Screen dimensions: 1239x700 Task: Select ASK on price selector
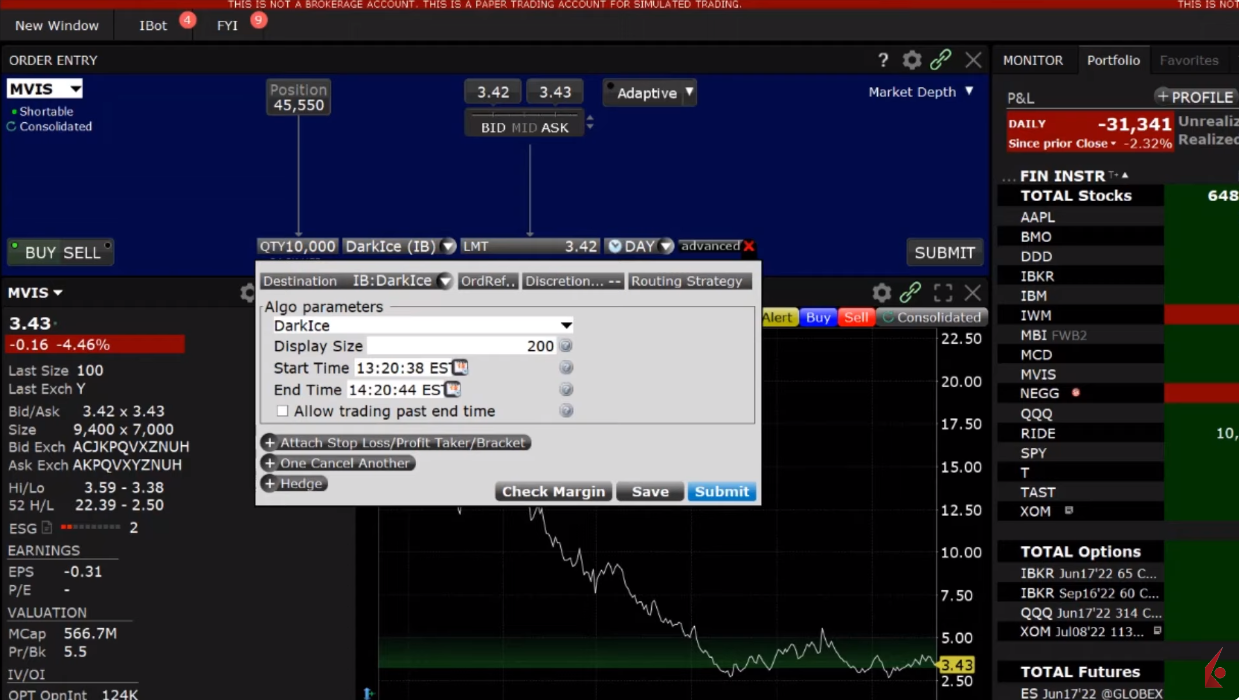[555, 127]
